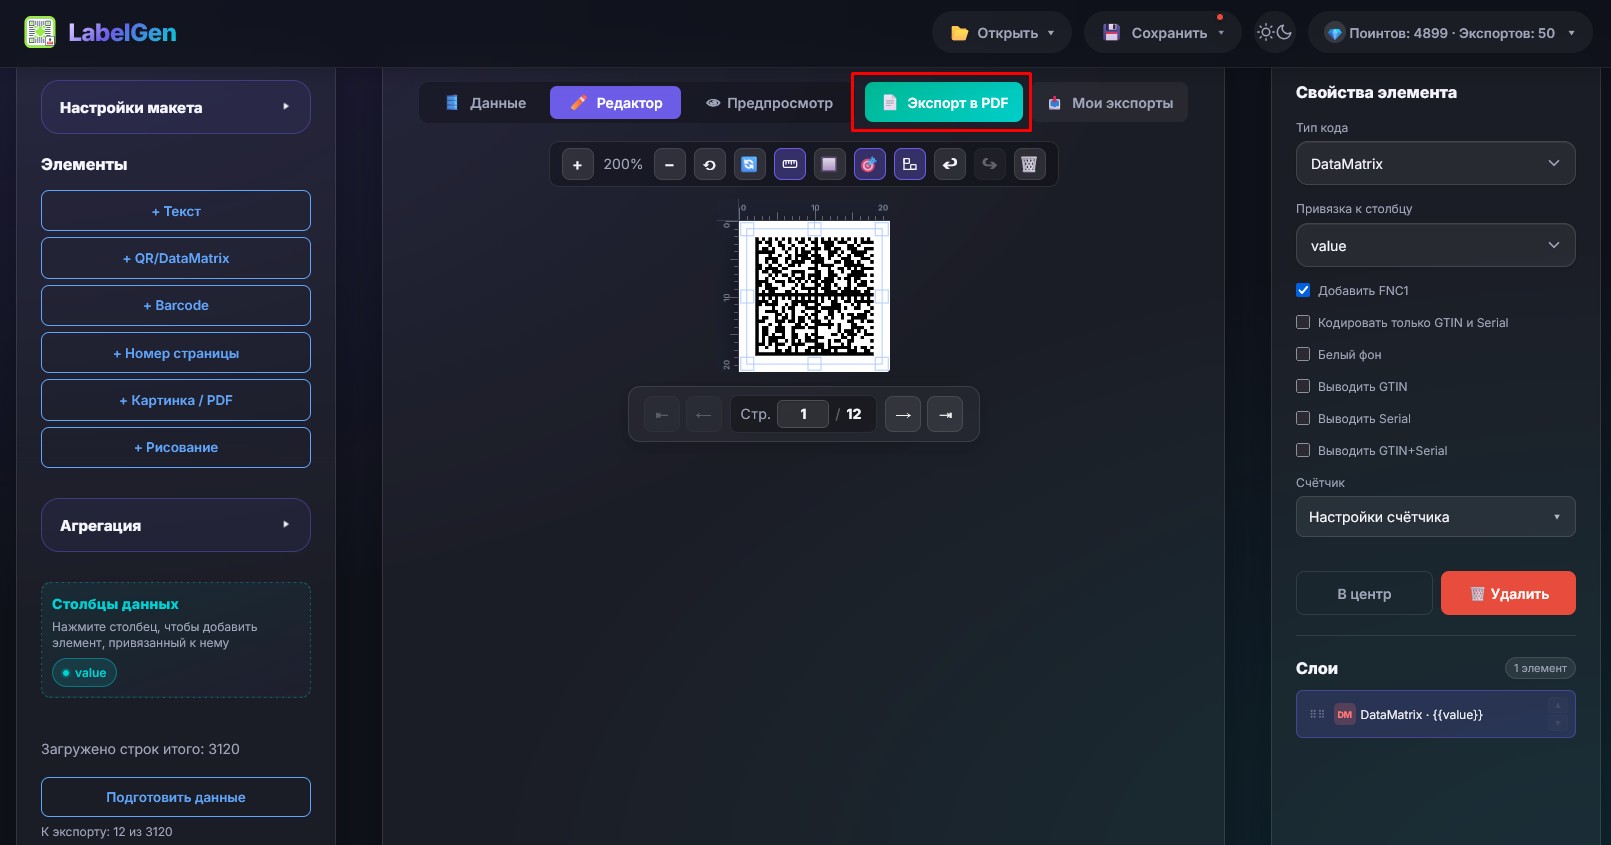Tick the Выводить Serial checkbox
The height and width of the screenshot is (845, 1611).
(1303, 419)
